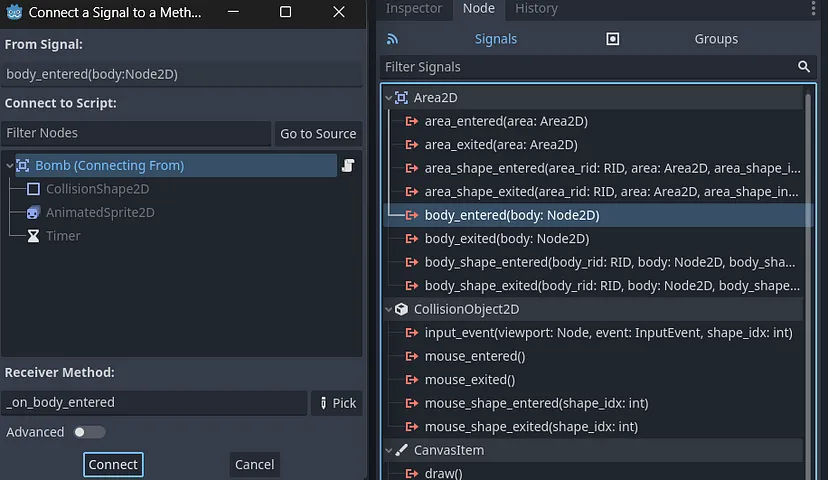This screenshot has height=480, width=828.
Task: Toggle the Advanced switch
Action: pyautogui.click(x=89, y=432)
